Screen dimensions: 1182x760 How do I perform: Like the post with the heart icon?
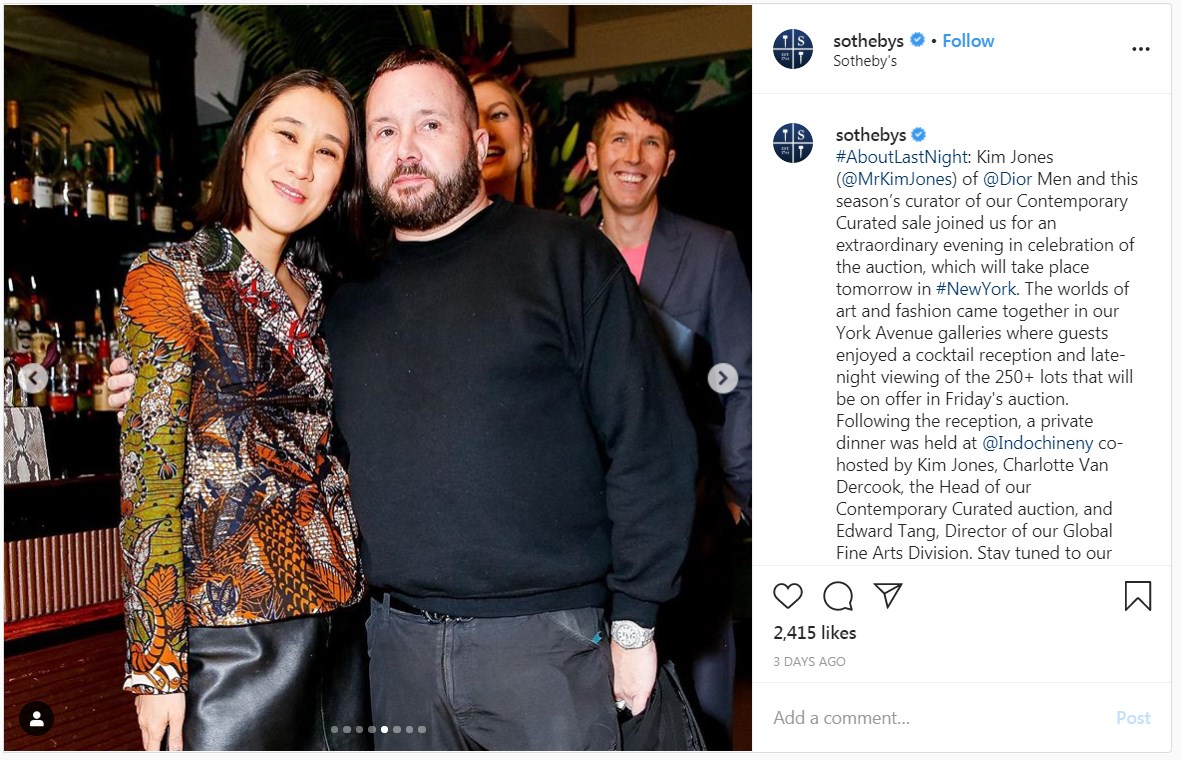tap(788, 596)
